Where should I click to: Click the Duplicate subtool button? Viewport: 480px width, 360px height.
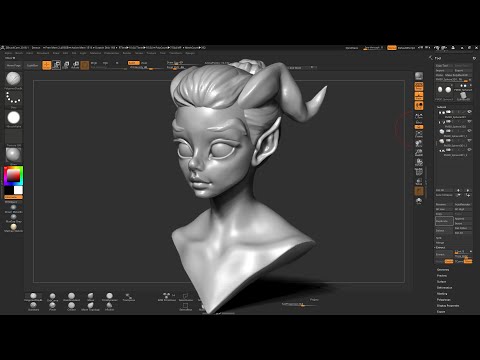coord(444,221)
